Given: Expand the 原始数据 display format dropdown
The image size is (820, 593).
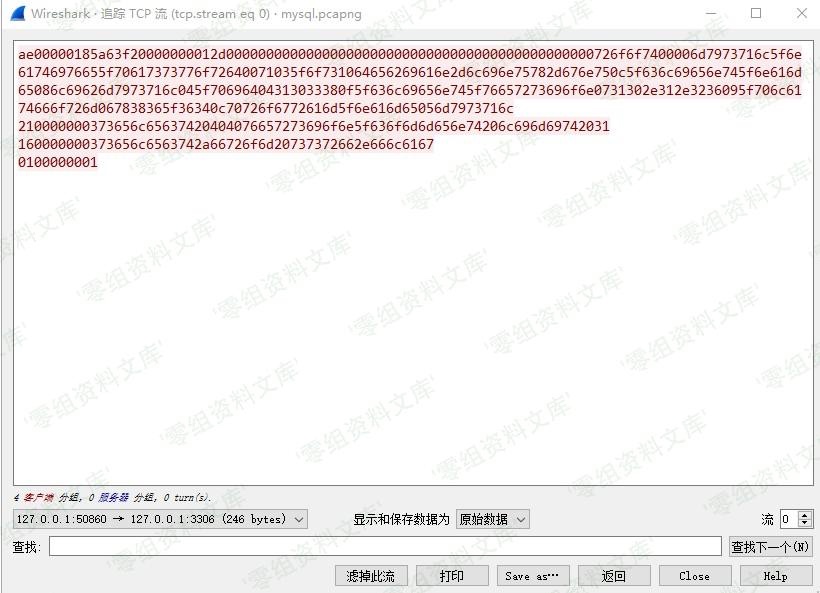Looking at the screenshot, I should coord(493,519).
